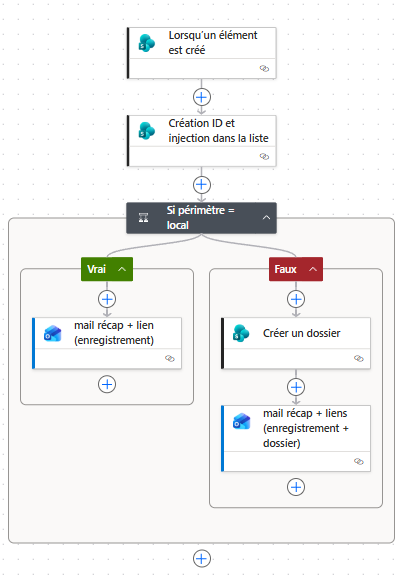
Task: Add new step at bottom of flow
Action: point(202,559)
